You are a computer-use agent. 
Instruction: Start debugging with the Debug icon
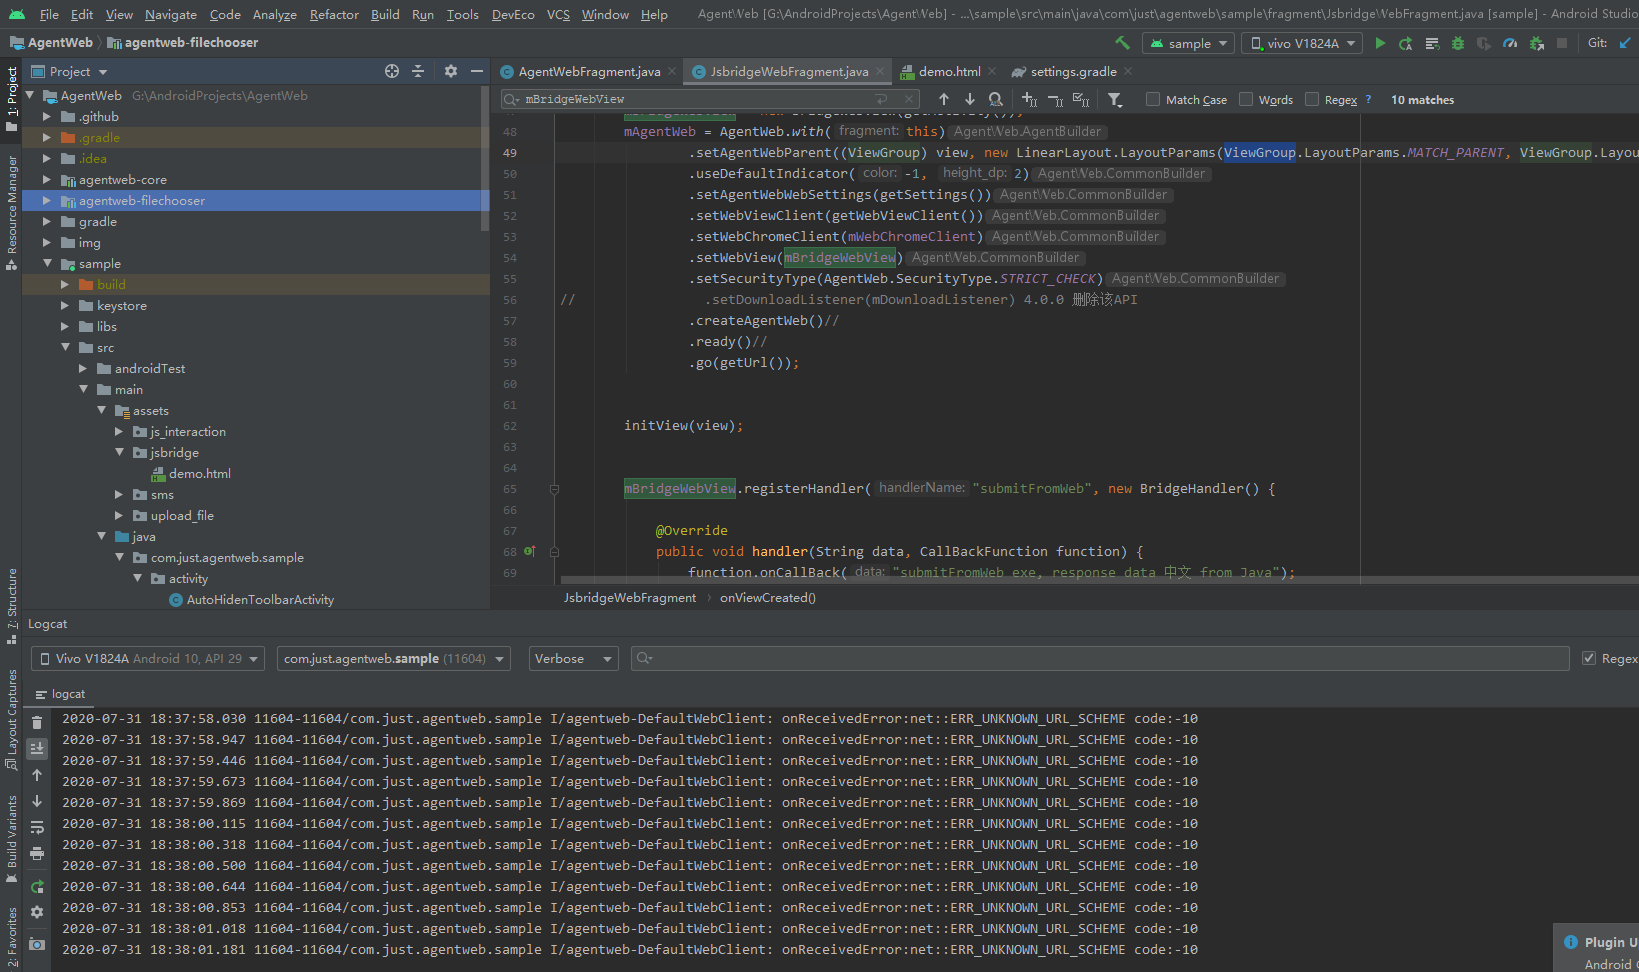pyautogui.click(x=1458, y=43)
